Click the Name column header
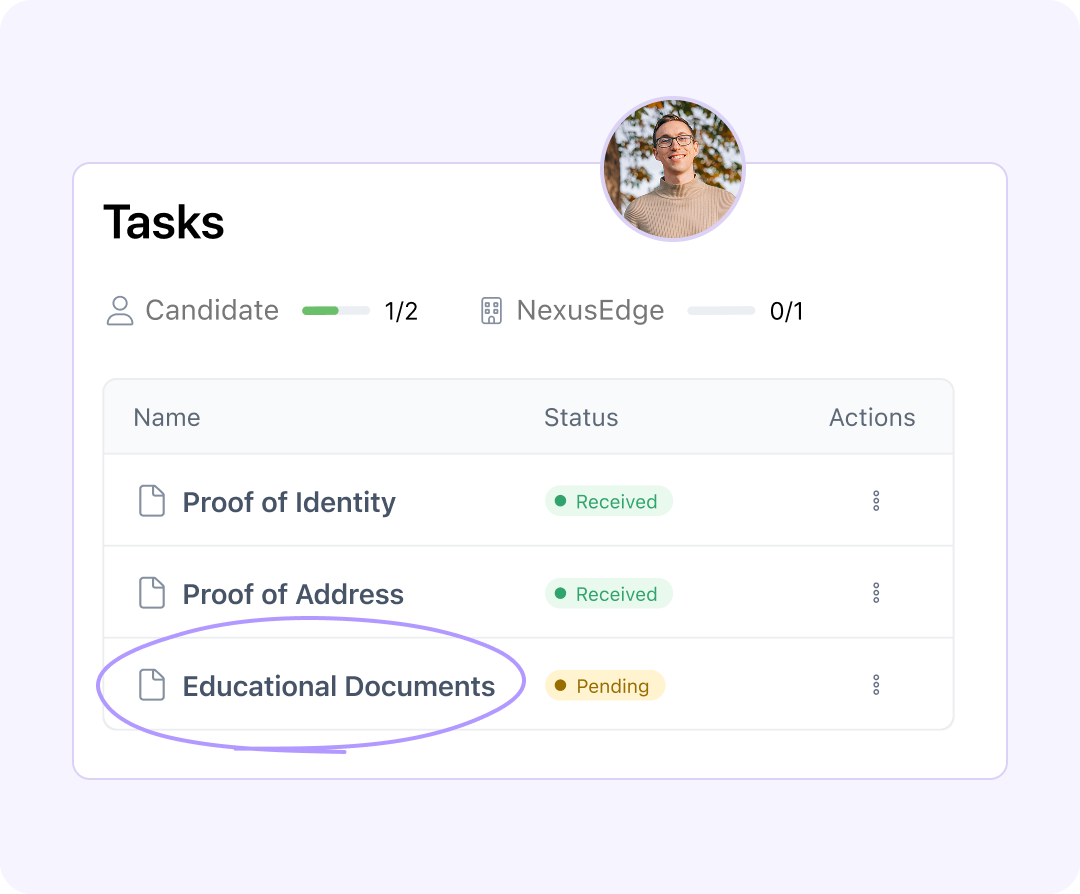The width and height of the screenshot is (1080, 894). point(167,417)
